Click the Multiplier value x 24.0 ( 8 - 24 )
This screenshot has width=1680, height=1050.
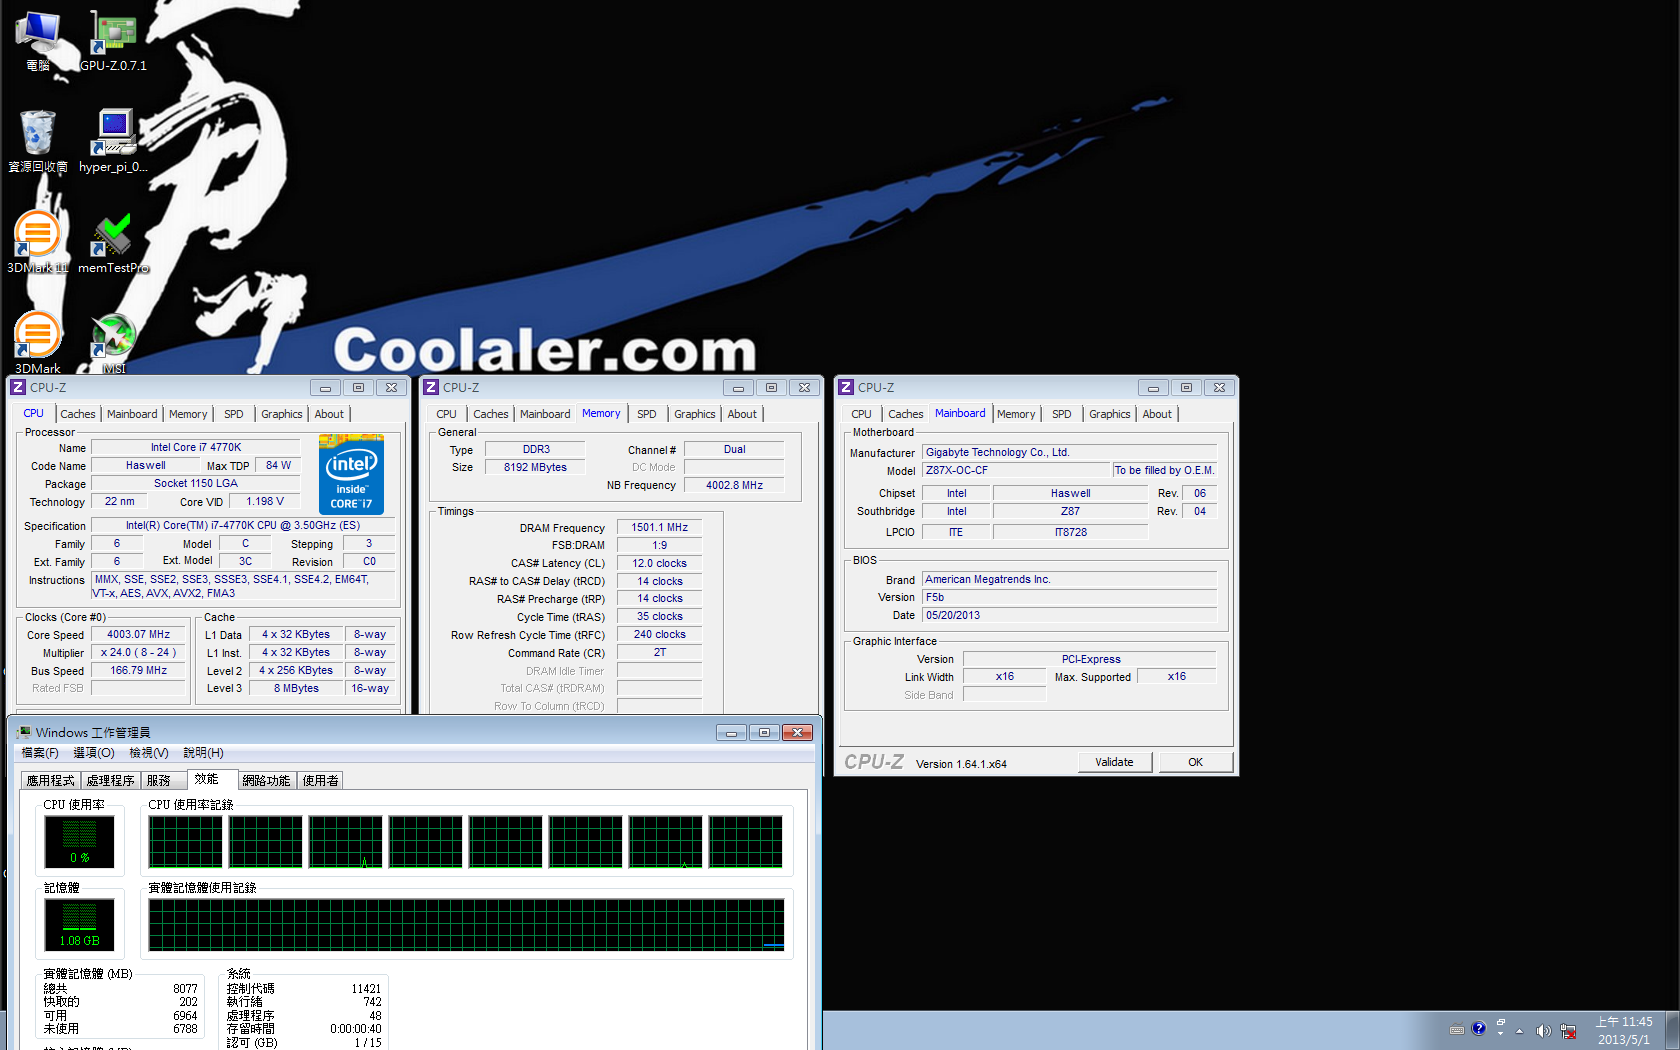coord(139,652)
